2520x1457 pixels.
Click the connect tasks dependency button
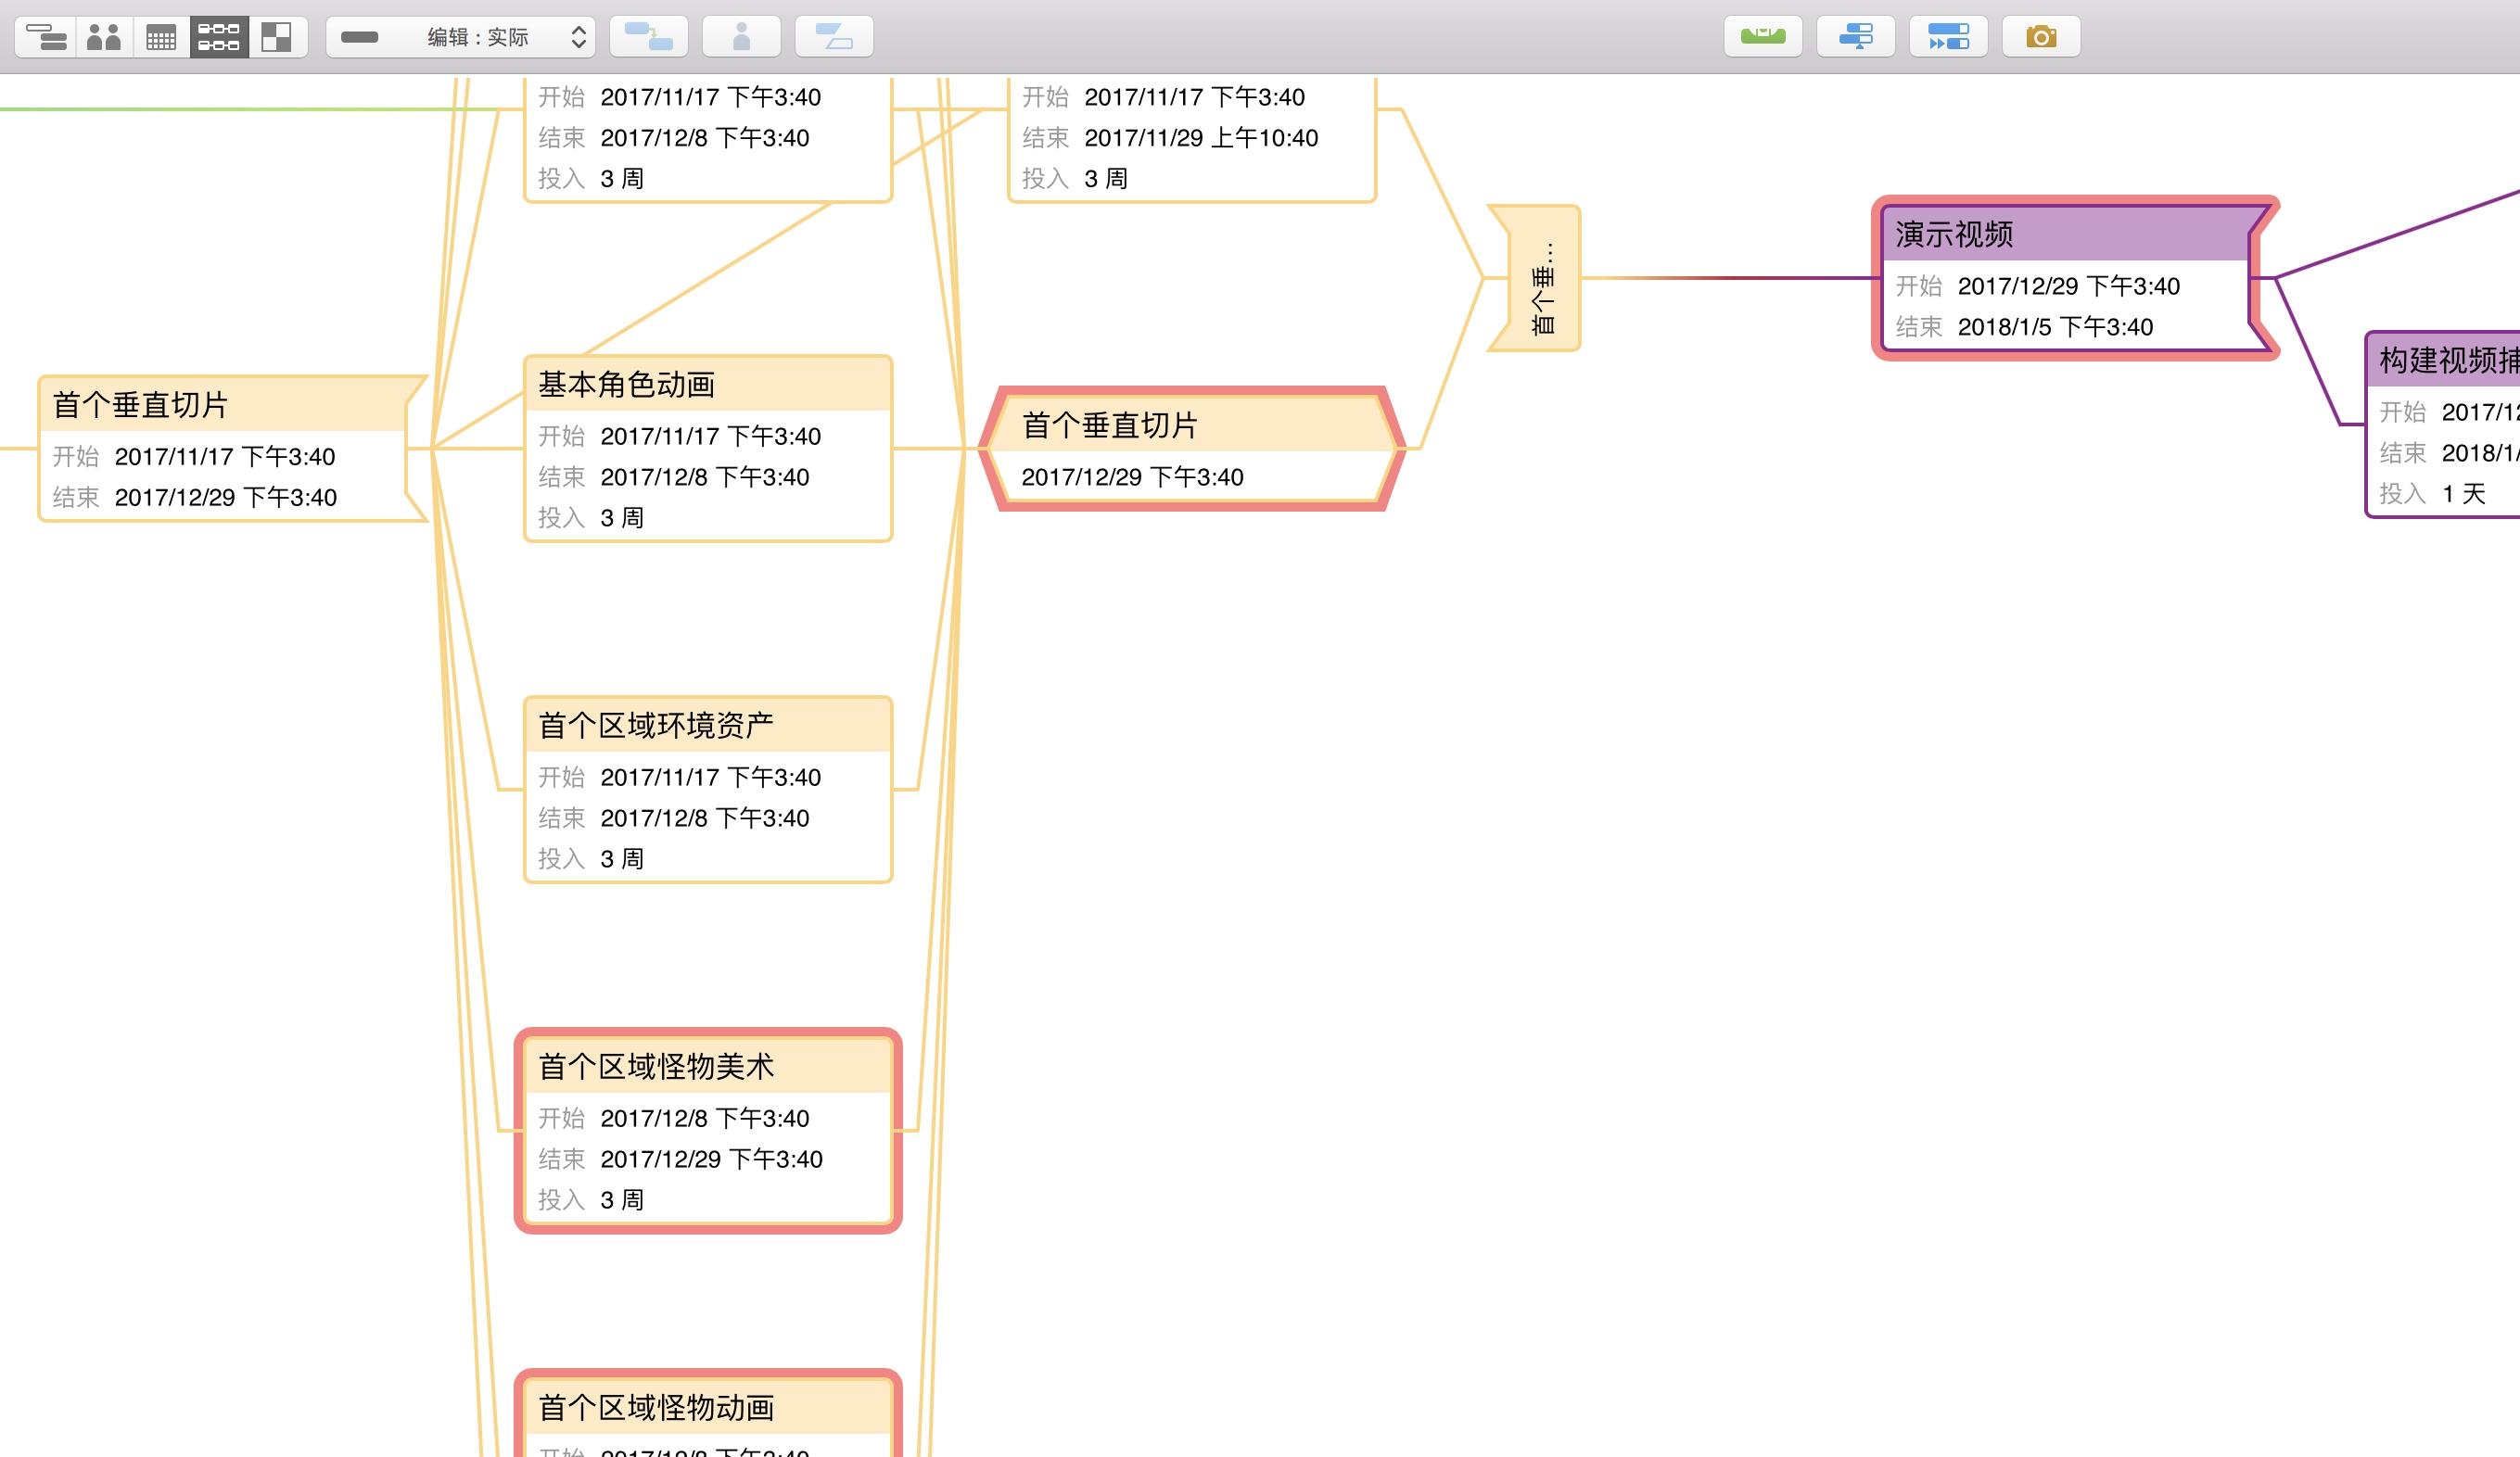[x=649, y=37]
